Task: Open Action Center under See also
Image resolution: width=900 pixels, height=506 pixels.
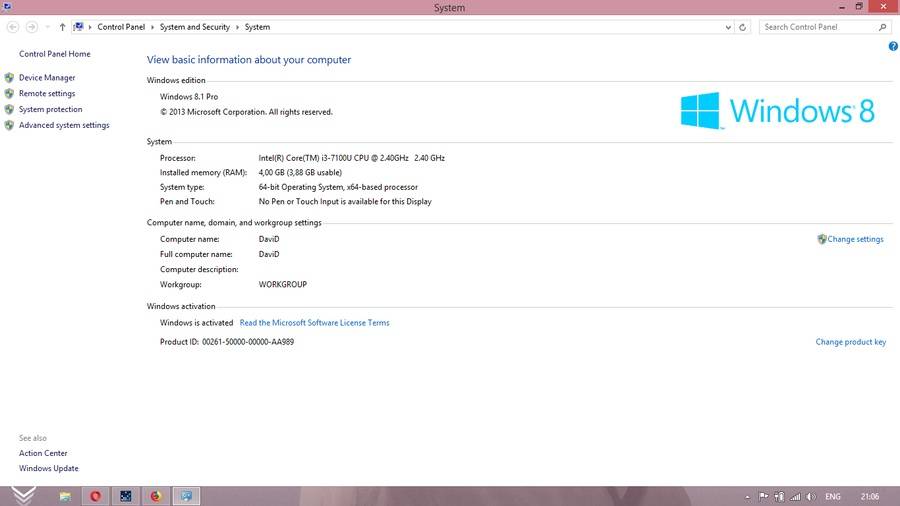Action: 43,453
